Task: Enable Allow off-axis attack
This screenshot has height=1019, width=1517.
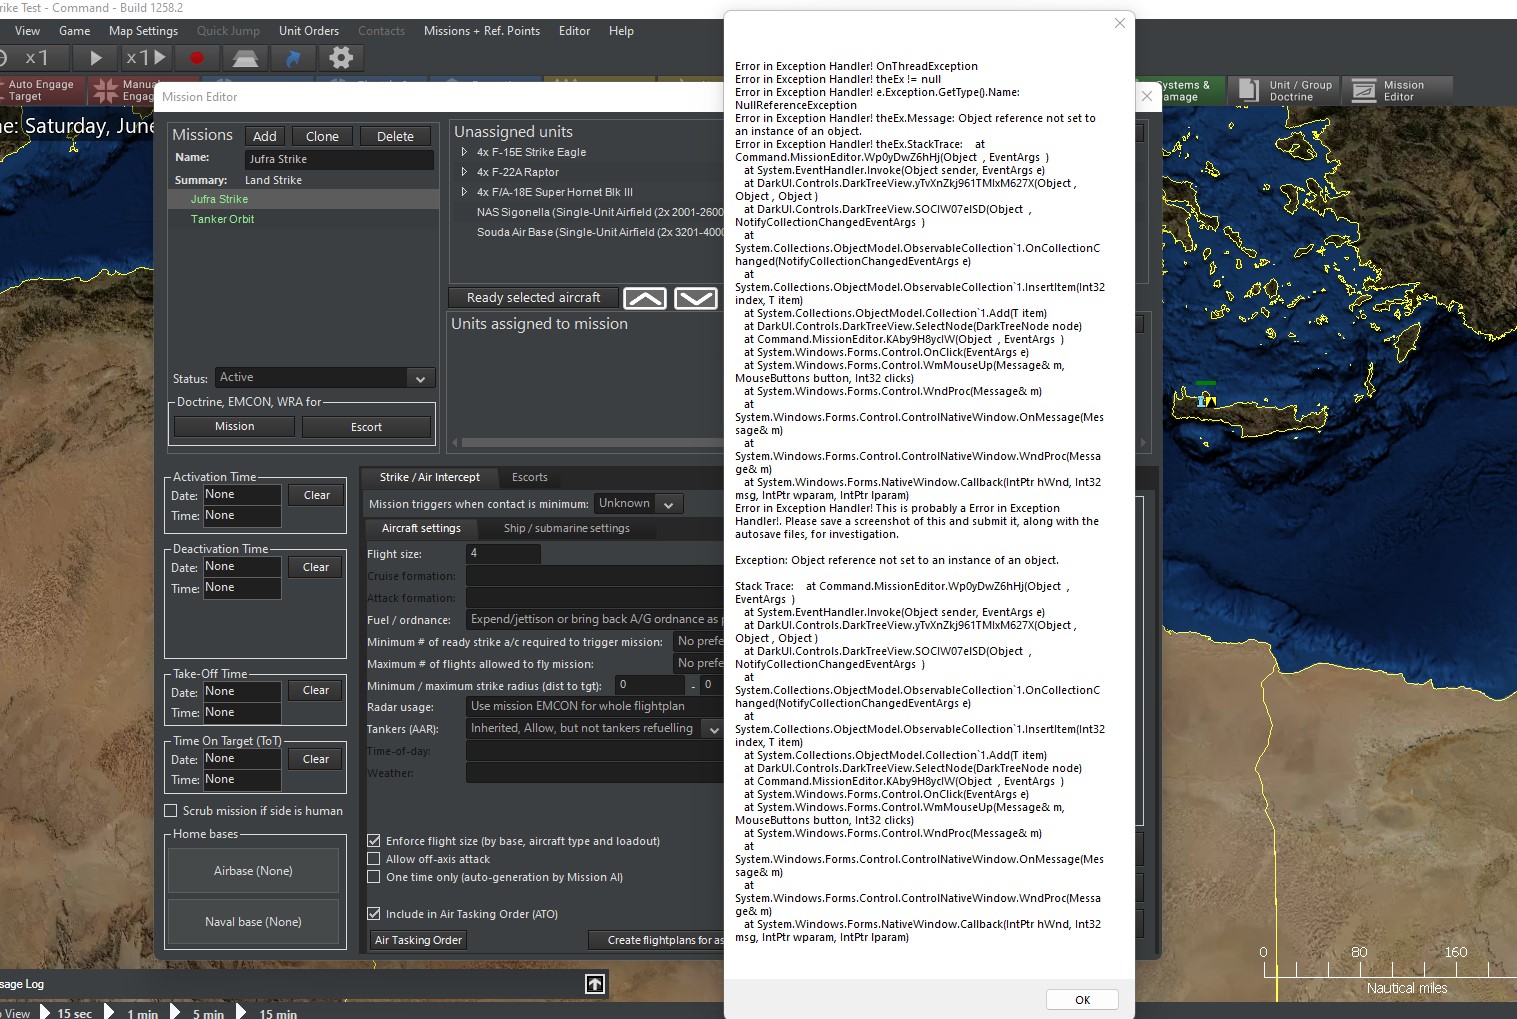Action: pos(374,859)
